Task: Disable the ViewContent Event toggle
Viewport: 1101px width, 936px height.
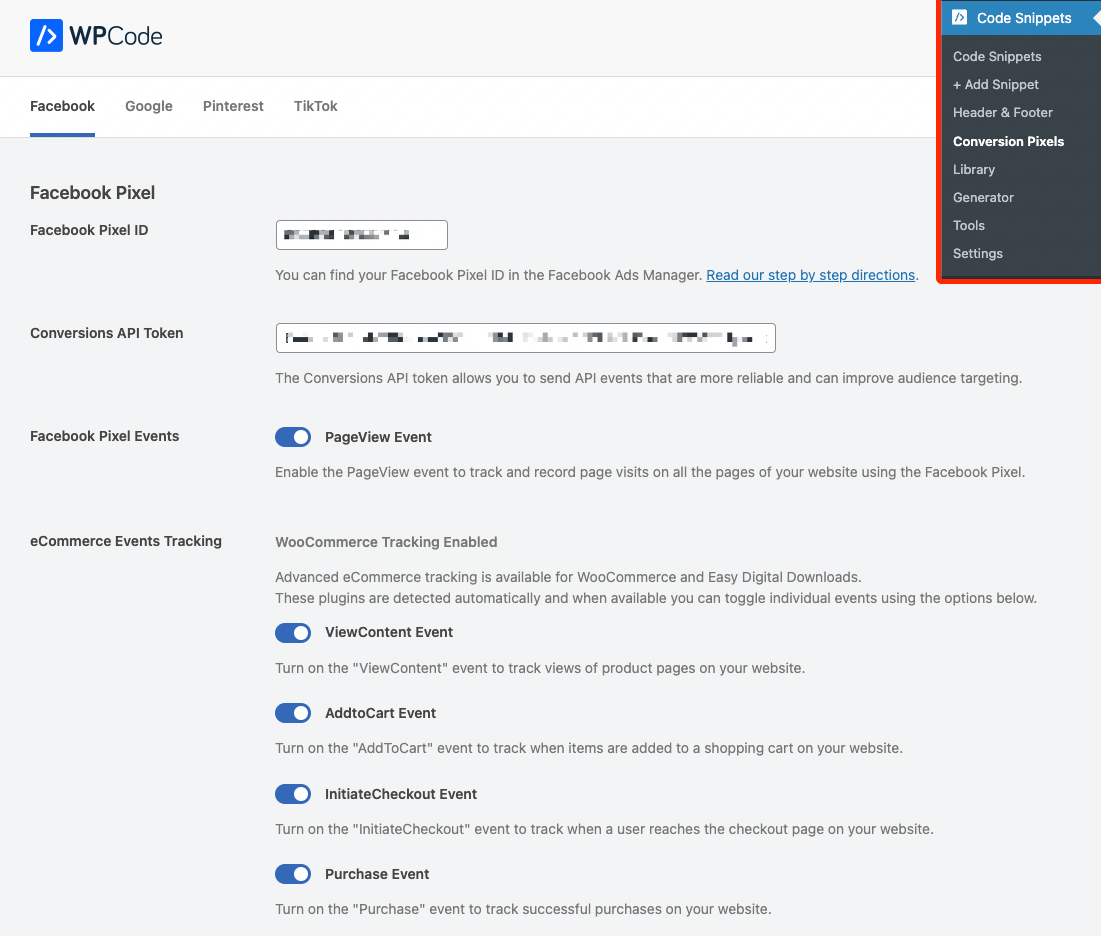Action: pos(293,632)
